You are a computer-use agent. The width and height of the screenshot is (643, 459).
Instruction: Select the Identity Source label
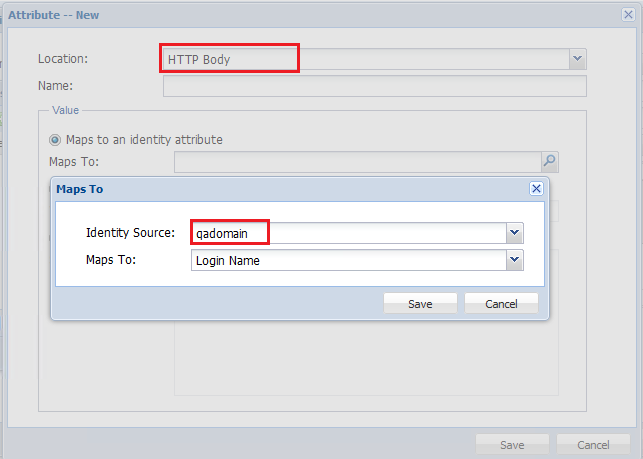coord(130,233)
